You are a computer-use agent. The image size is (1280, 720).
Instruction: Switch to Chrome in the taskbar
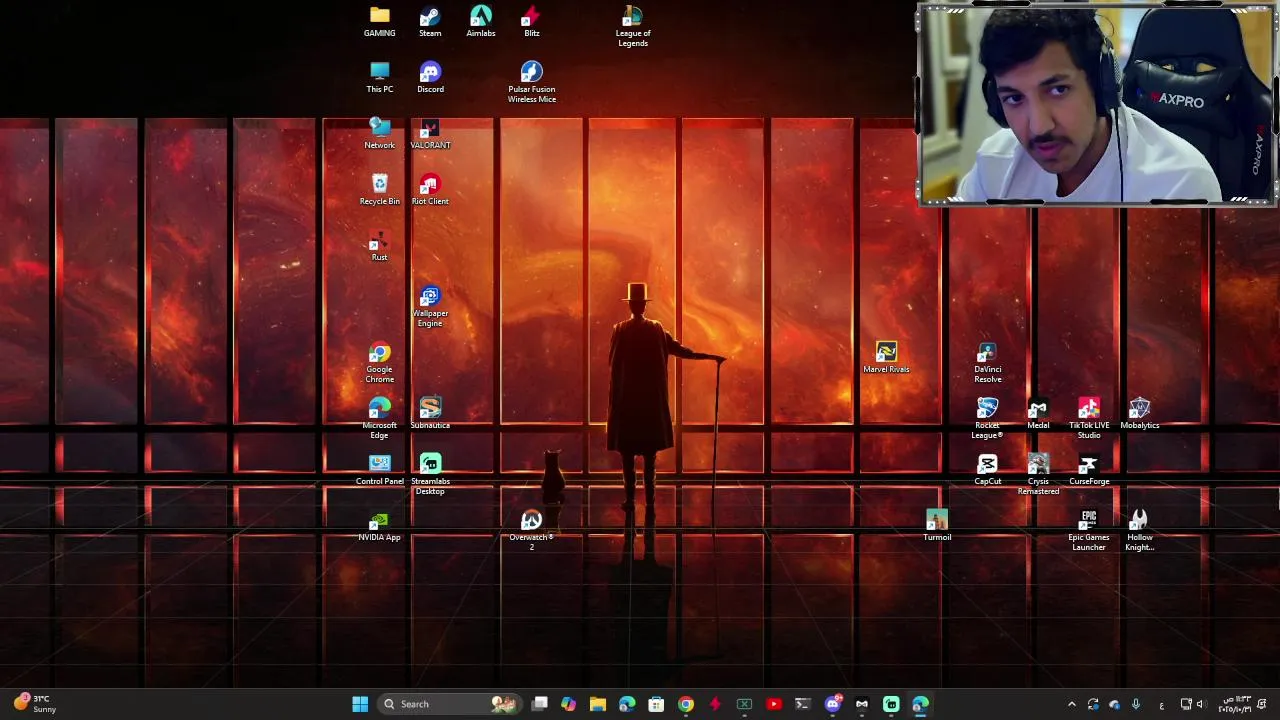click(686, 704)
